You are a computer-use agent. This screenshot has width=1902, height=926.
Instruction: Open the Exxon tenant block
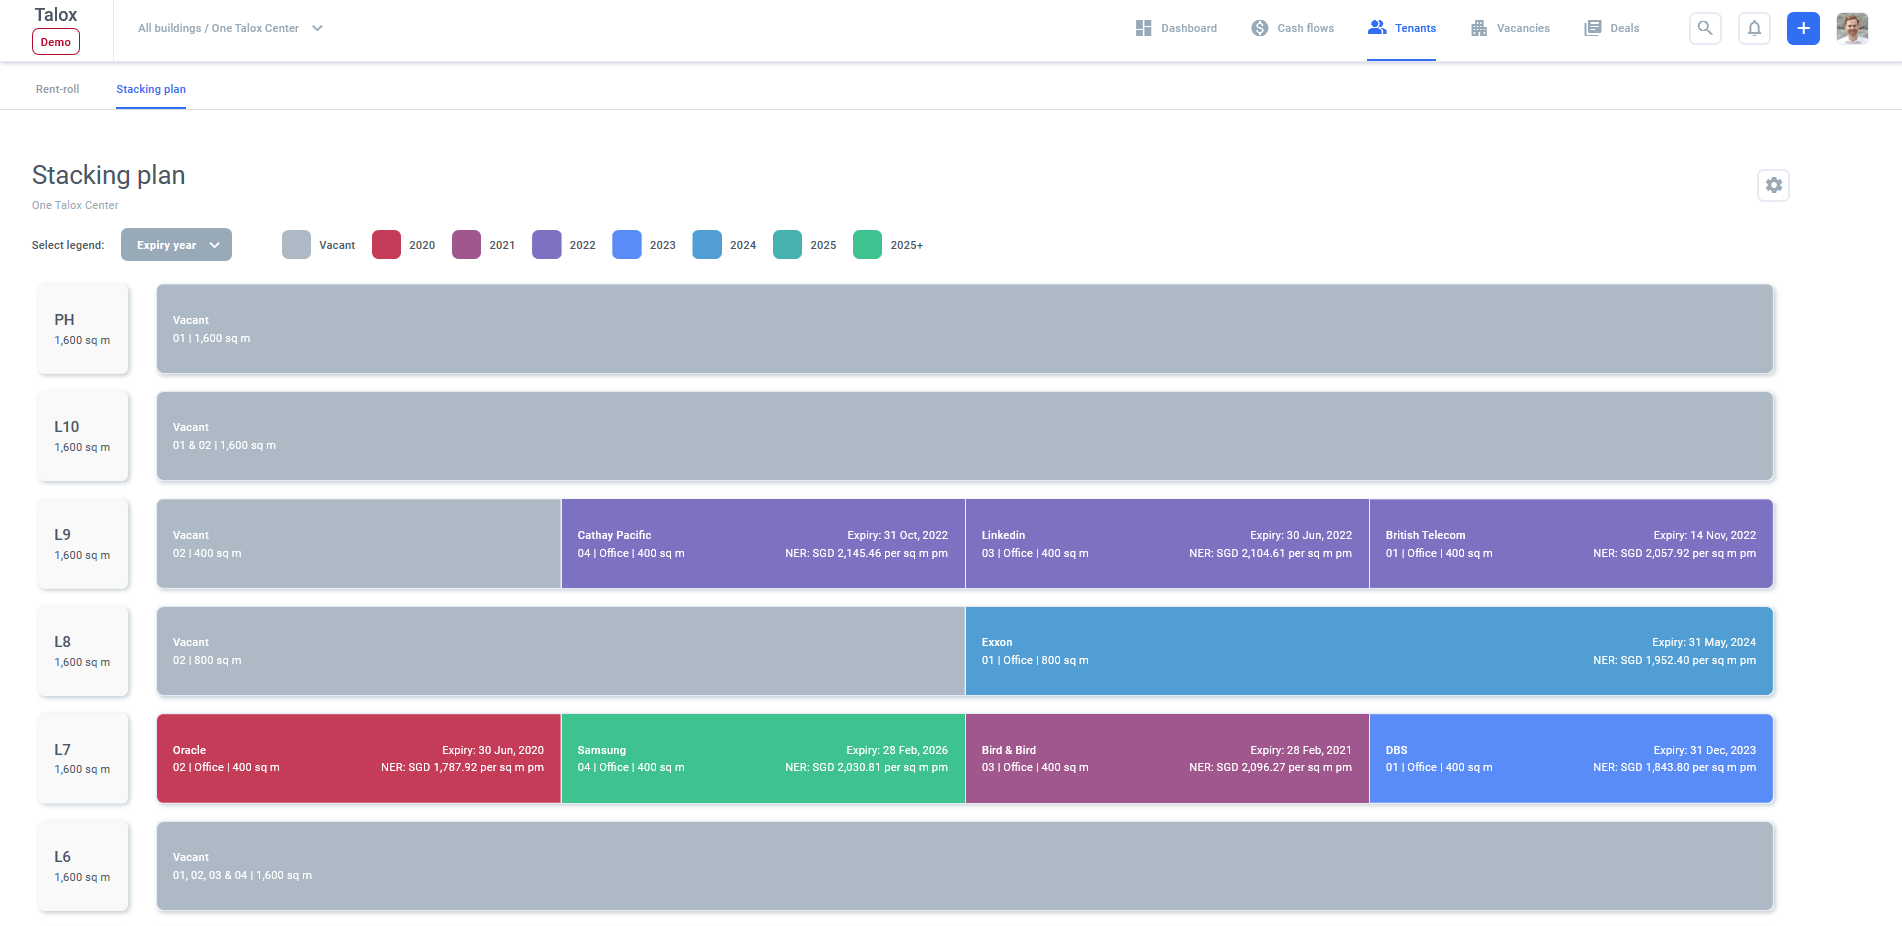[1369, 651]
